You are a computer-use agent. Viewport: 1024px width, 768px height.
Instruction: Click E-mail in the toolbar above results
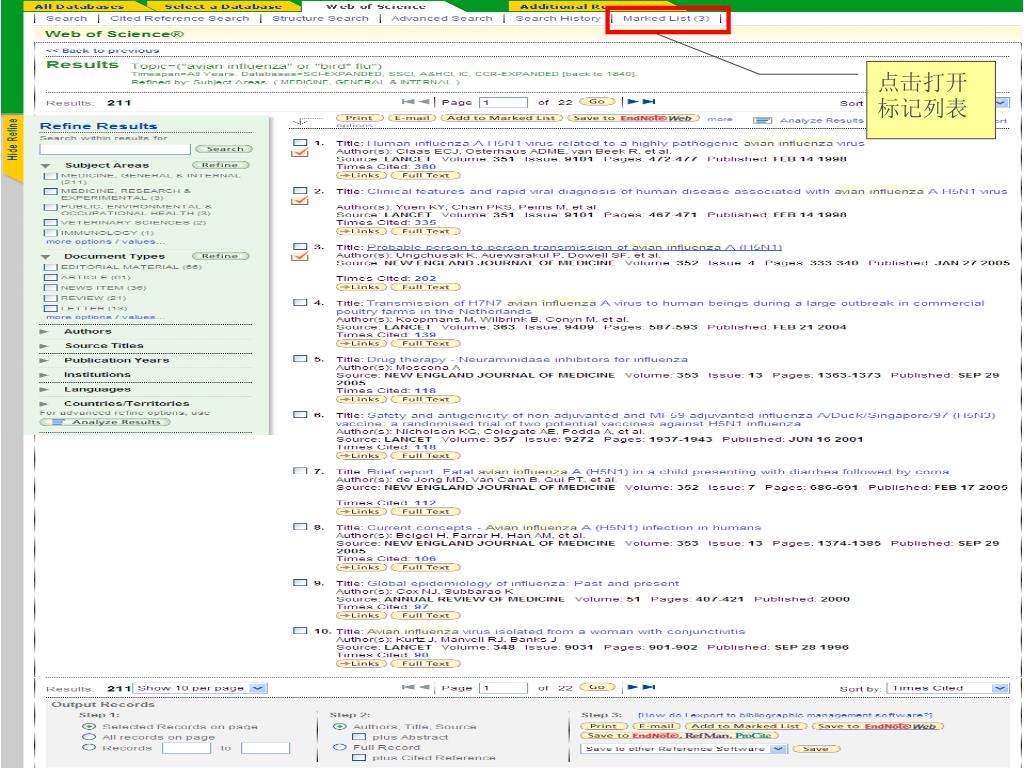412,118
